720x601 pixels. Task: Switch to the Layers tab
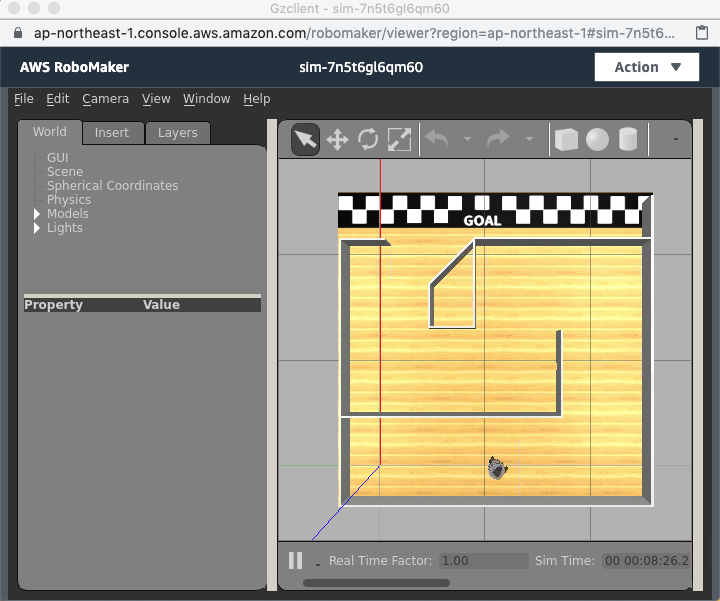click(178, 133)
